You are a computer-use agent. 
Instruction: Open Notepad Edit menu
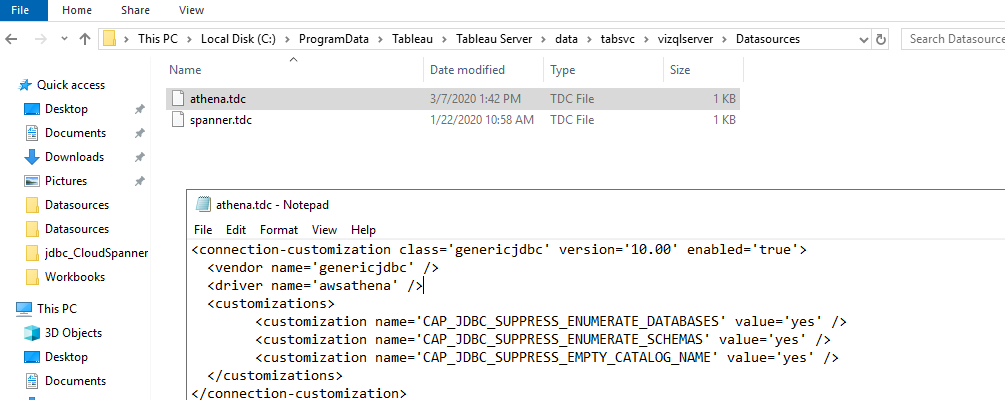pos(236,229)
